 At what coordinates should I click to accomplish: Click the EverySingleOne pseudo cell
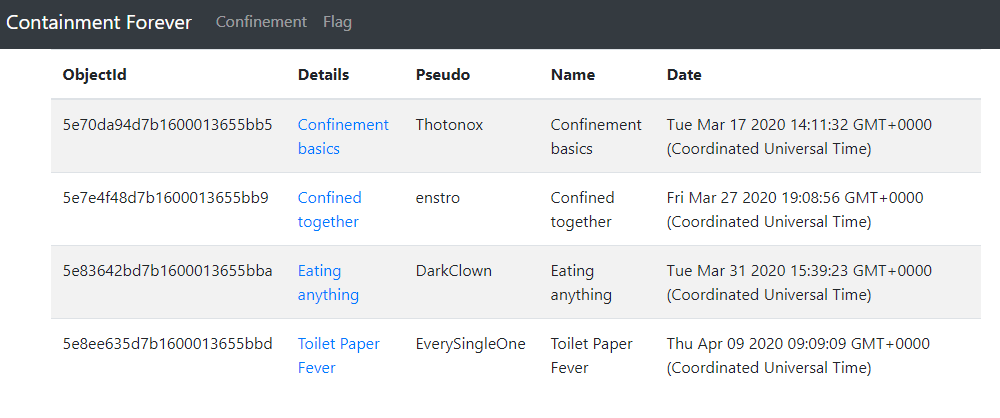[470, 344]
